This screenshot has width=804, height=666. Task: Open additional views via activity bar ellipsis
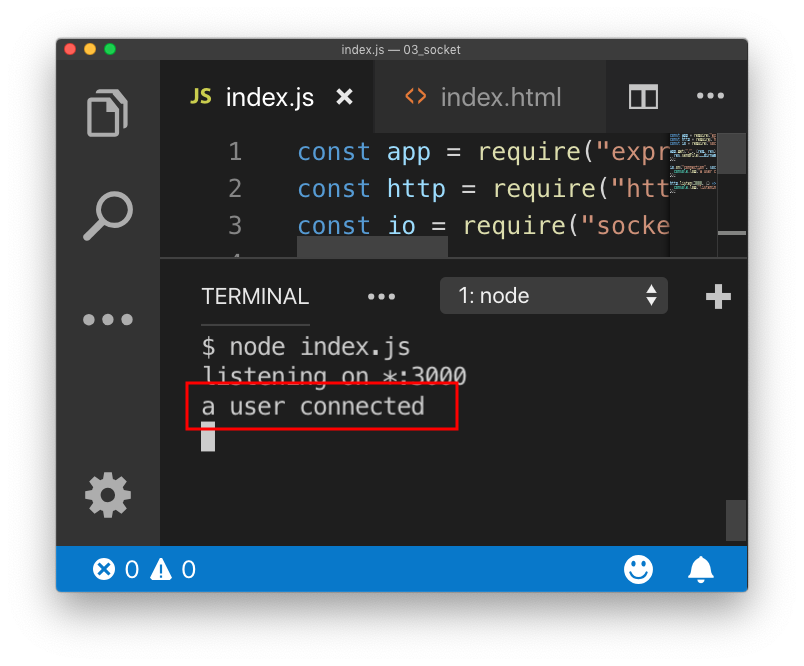pos(107,318)
